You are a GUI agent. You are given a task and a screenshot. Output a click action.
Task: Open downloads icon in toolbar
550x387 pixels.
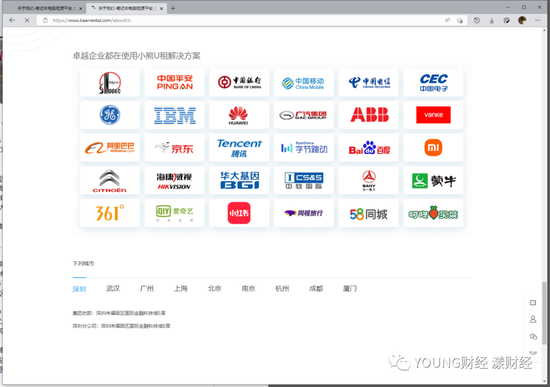point(492,20)
